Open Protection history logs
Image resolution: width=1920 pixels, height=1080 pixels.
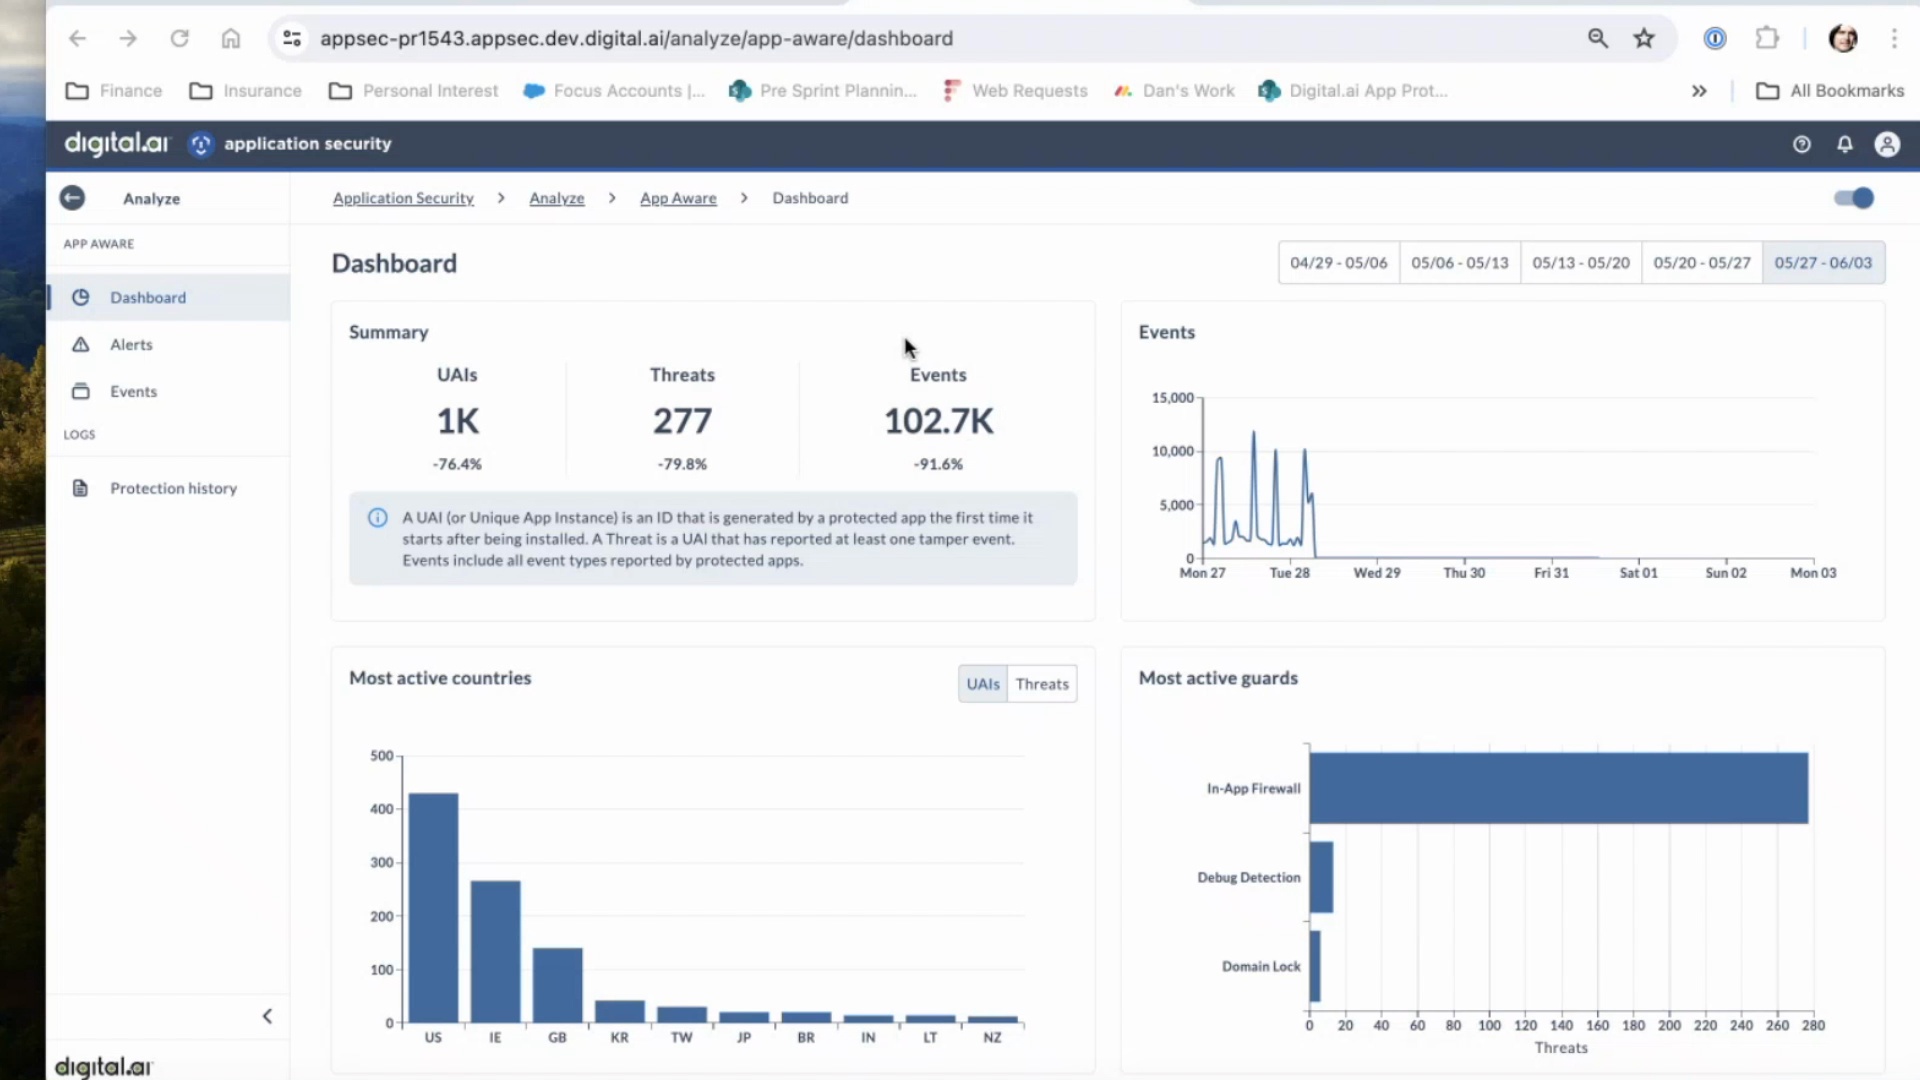(x=173, y=488)
